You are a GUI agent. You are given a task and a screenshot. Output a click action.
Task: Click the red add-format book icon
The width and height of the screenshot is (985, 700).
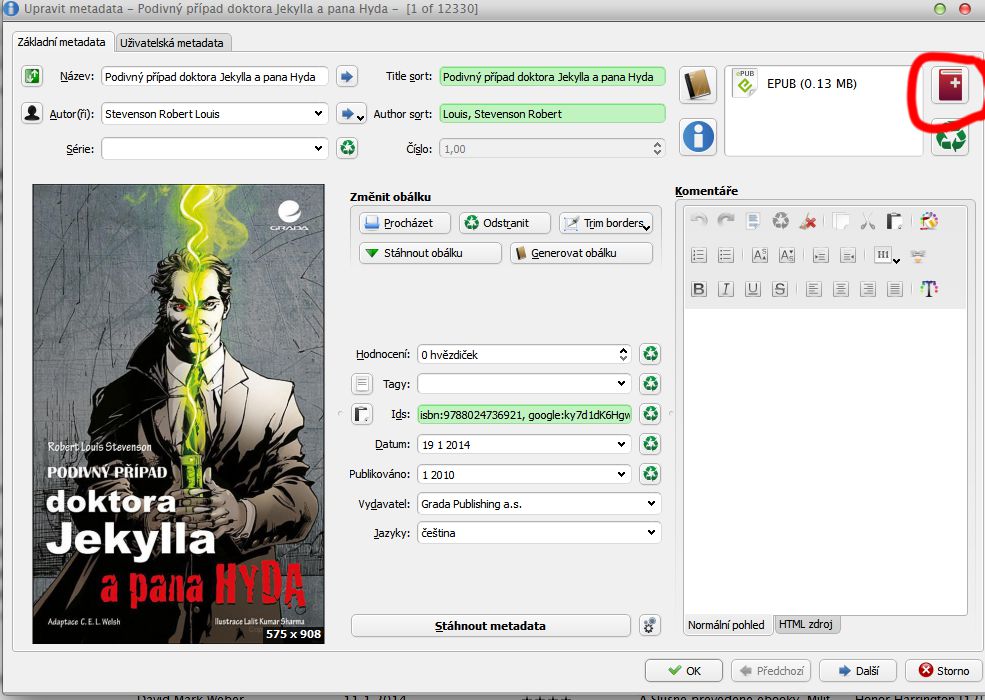pyautogui.click(x=950, y=85)
